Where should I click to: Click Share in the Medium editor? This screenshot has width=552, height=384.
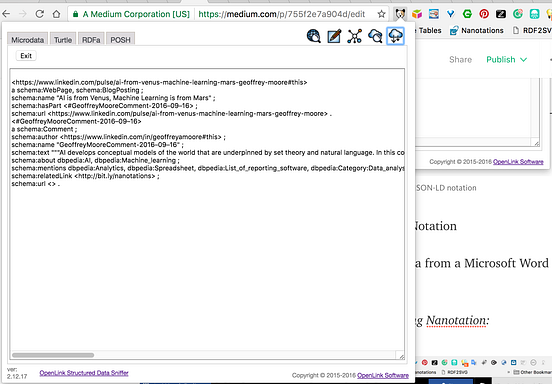tap(460, 59)
